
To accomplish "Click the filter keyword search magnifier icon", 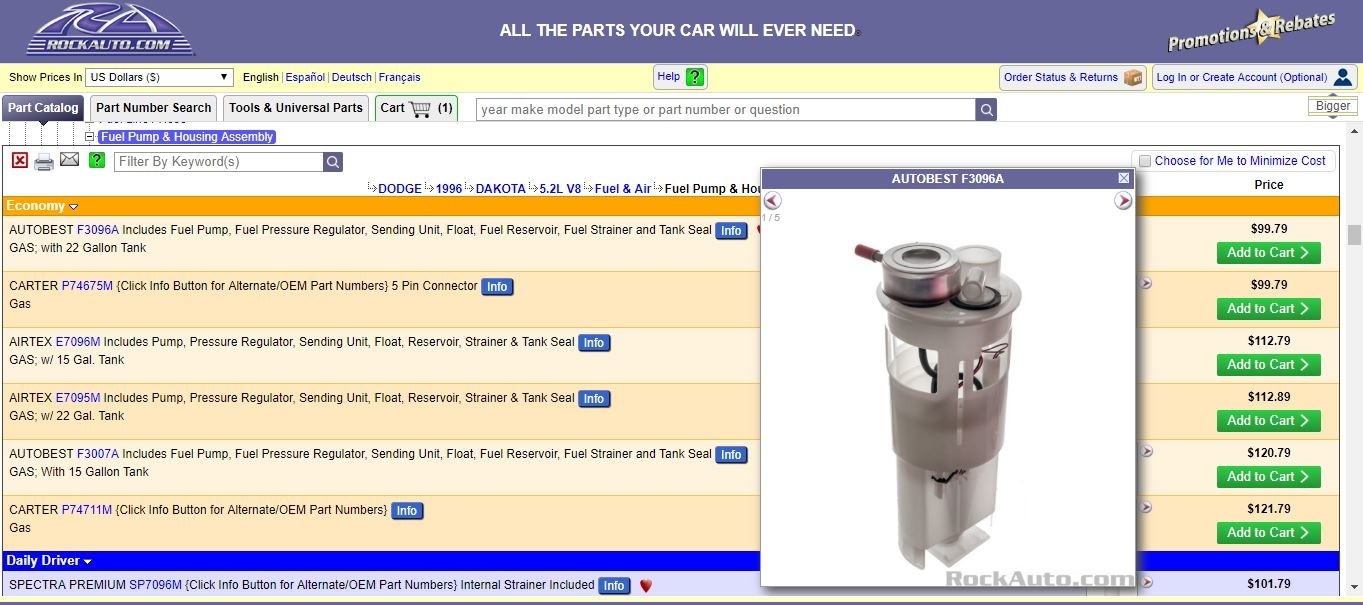I will pos(333,162).
